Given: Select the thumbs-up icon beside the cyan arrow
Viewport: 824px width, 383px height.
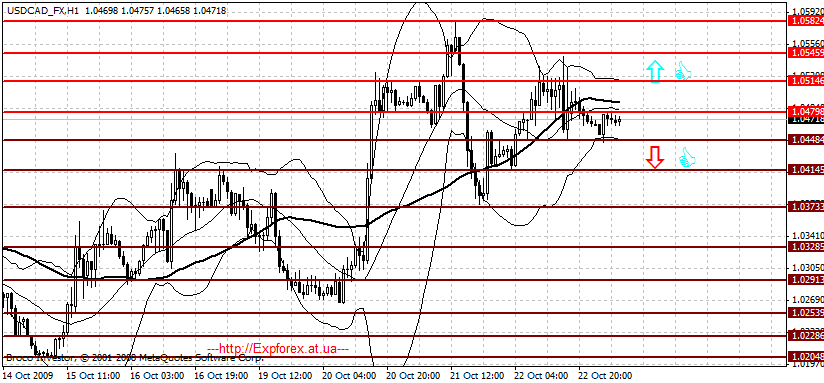Looking at the screenshot, I should (x=683, y=71).
